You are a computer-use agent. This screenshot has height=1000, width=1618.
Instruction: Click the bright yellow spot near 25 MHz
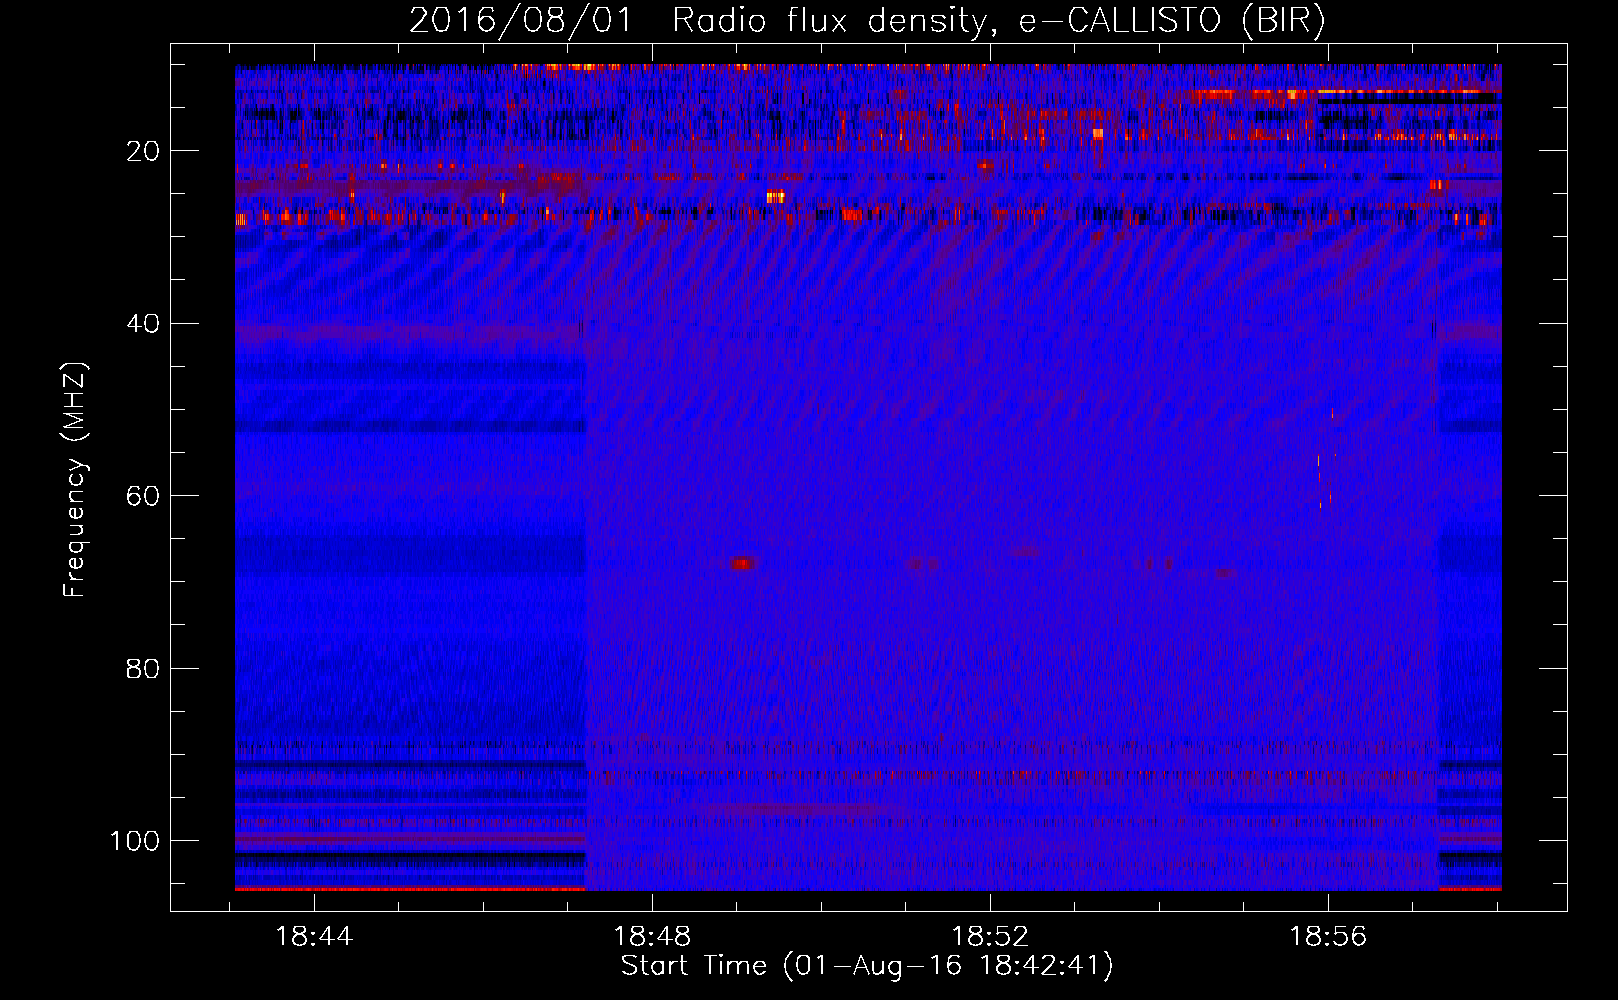(x=776, y=197)
